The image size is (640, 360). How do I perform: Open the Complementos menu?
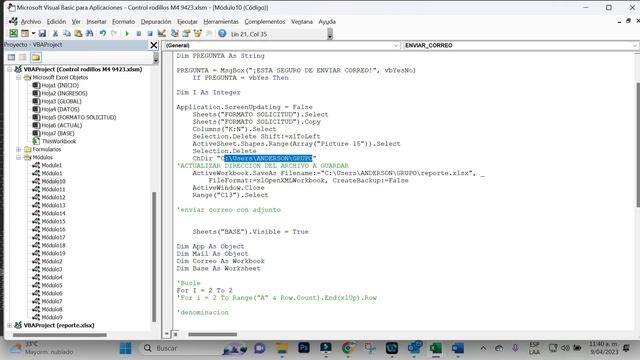pos(264,22)
